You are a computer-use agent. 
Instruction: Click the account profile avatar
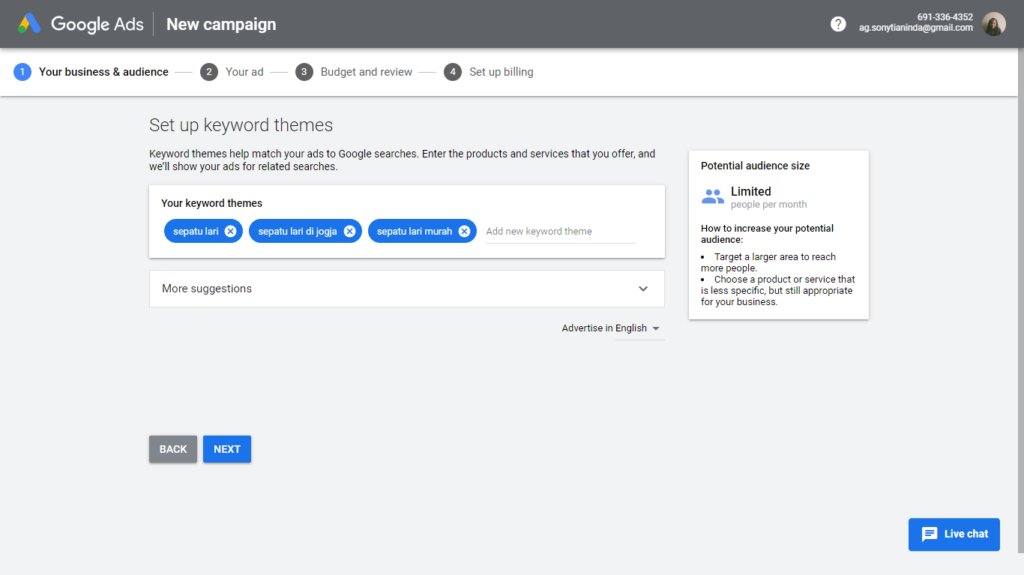(x=993, y=24)
